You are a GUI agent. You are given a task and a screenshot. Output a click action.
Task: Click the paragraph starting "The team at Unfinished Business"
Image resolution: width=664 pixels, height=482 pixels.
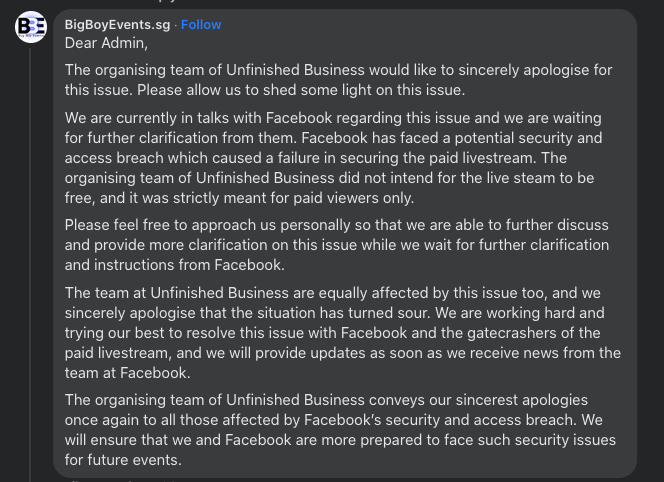click(x=340, y=332)
